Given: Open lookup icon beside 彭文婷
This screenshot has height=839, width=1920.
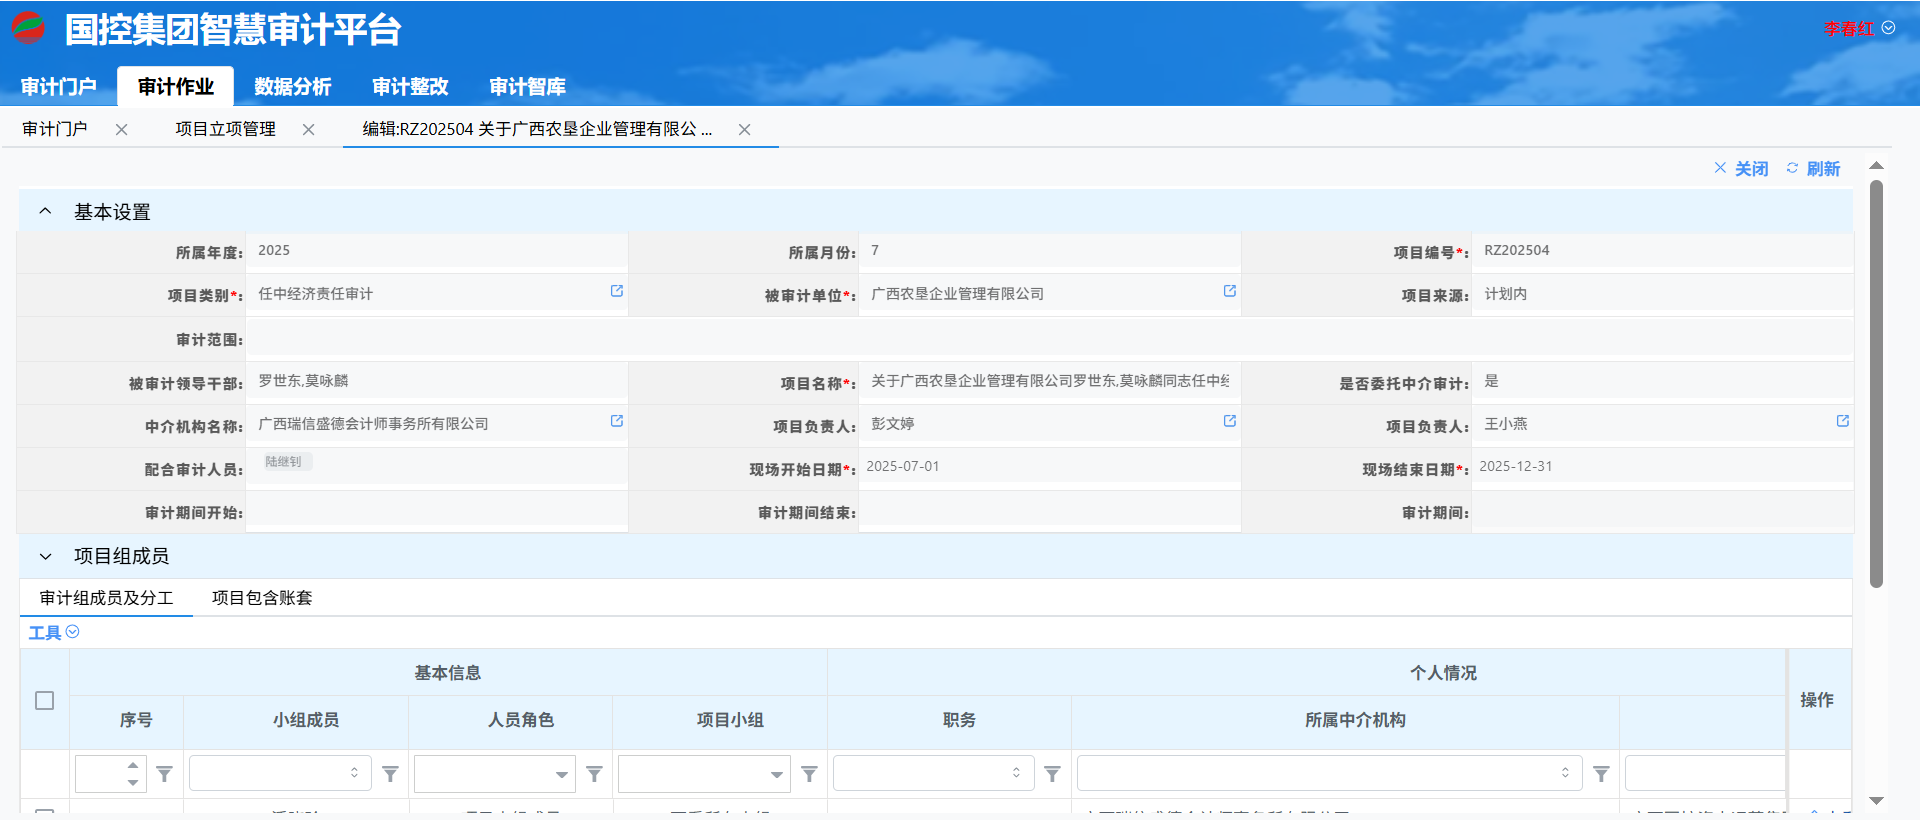Looking at the screenshot, I should point(1230,421).
